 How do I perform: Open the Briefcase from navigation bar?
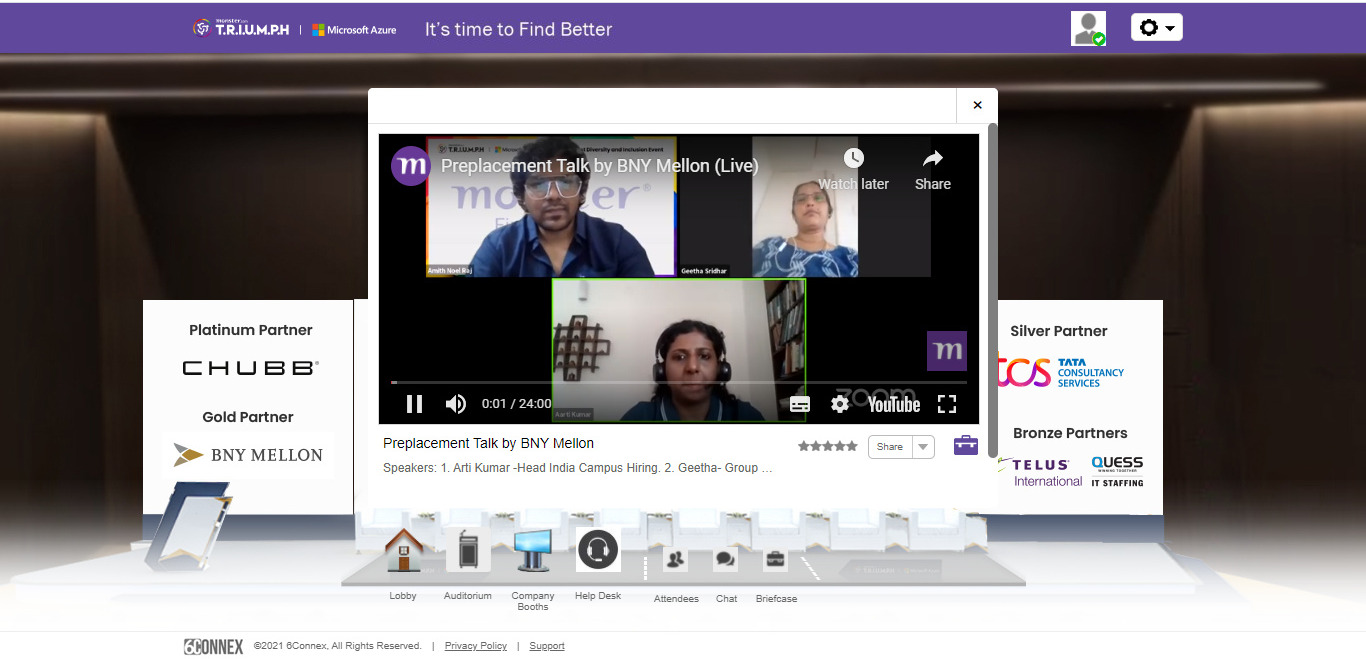click(775, 560)
